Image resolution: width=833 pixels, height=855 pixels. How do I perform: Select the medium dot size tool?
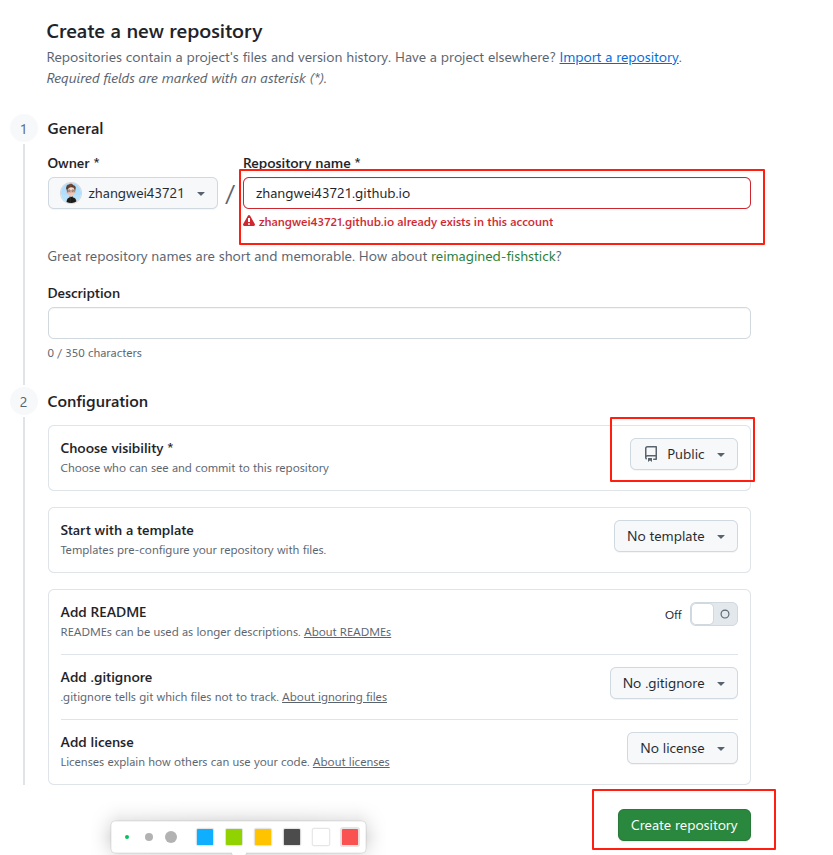click(148, 837)
